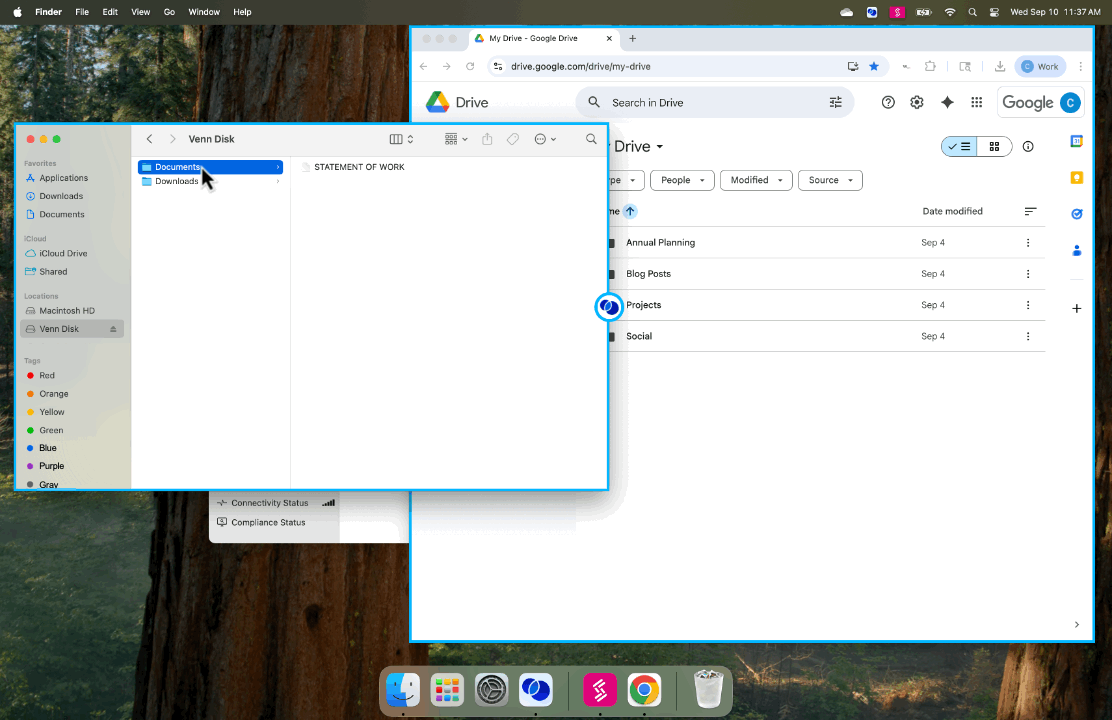Open the People filter dropdown

click(x=681, y=180)
